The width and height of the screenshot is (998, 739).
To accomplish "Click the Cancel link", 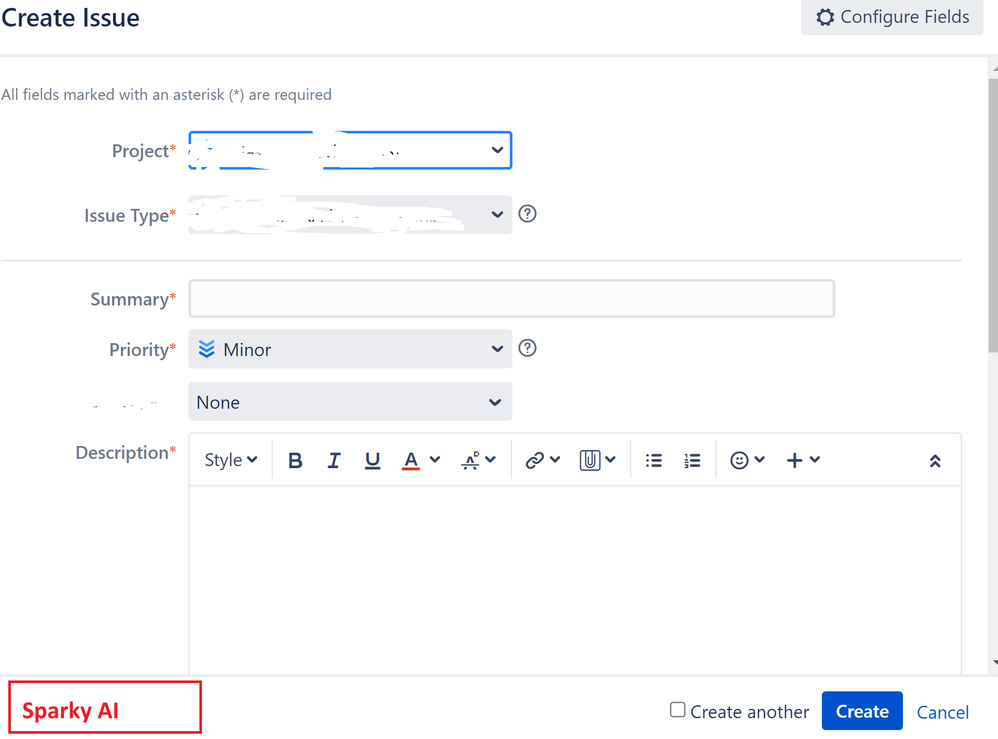I will (x=942, y=711).
